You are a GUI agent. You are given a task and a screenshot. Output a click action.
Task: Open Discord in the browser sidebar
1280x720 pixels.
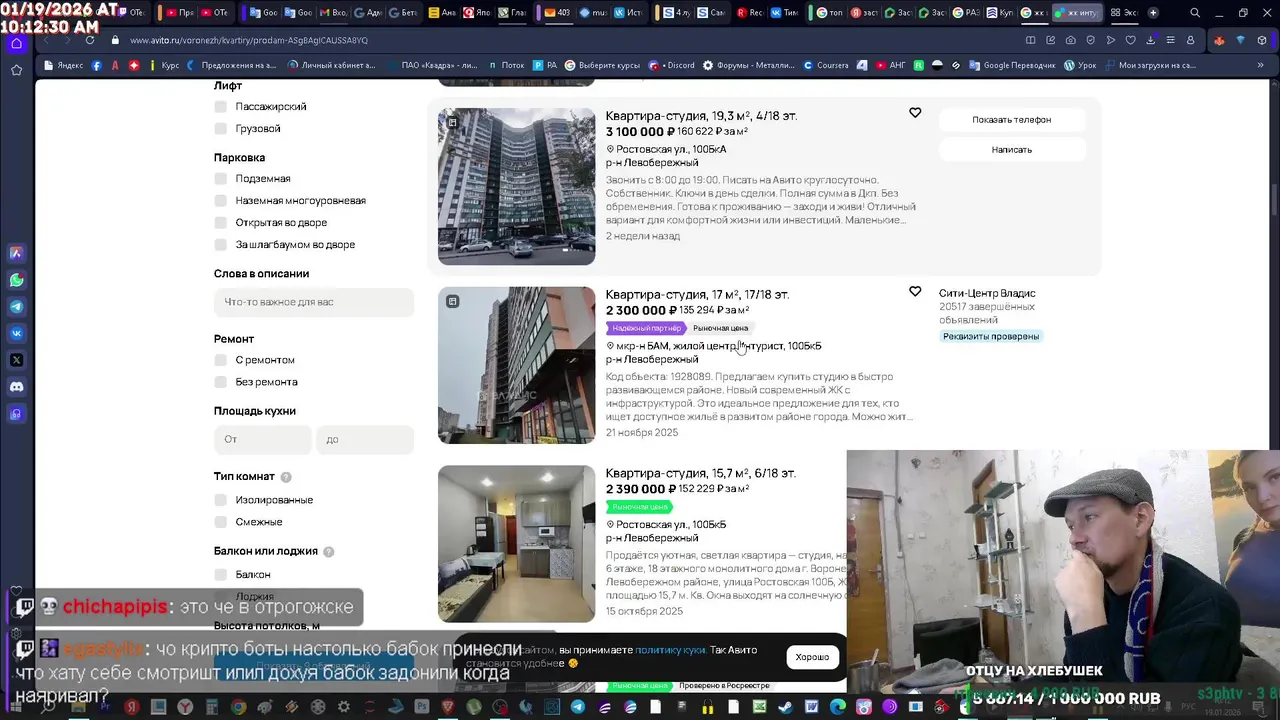click(x=16, y=387)
